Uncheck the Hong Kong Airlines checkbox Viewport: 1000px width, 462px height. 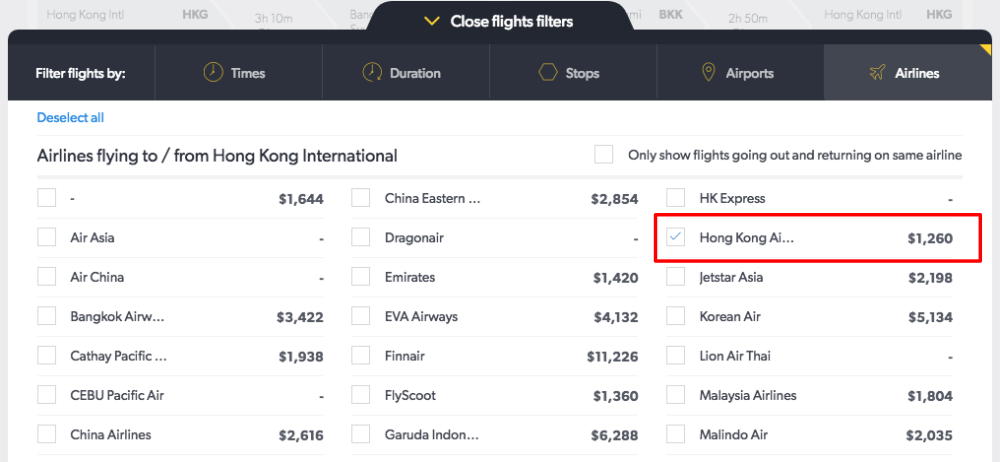point(675,238)
